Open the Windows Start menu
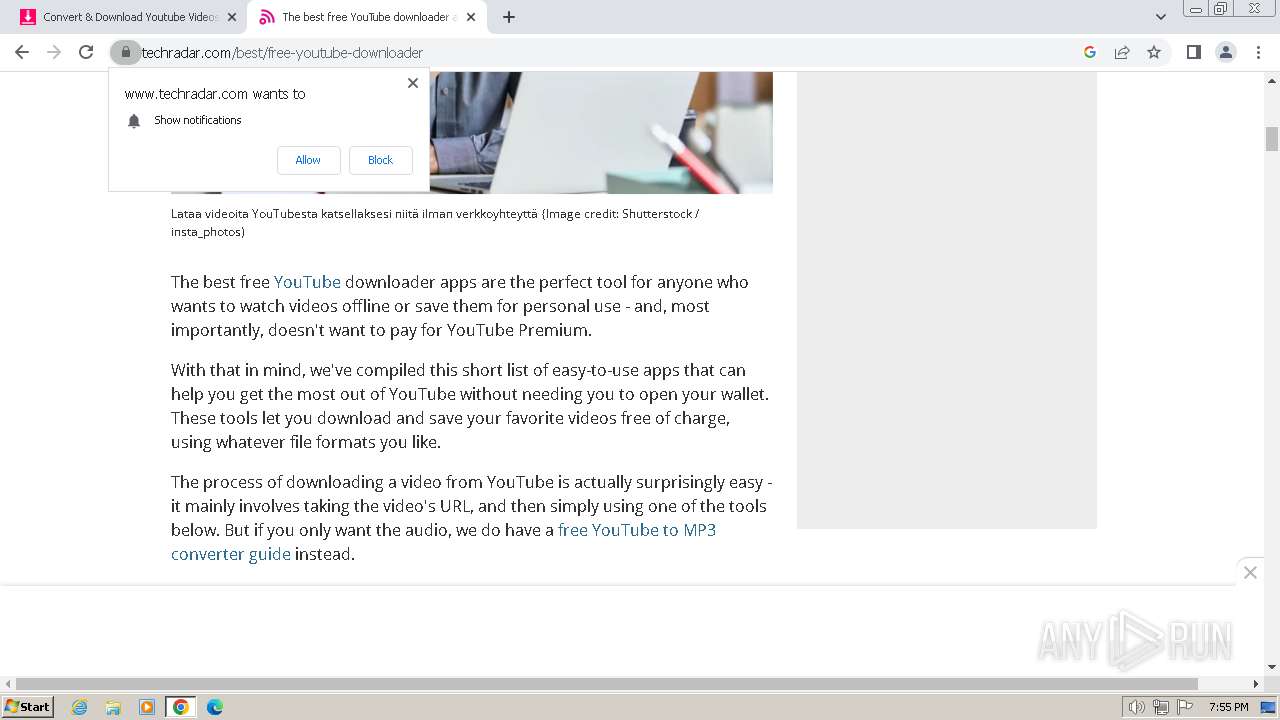This screenshot has height=720, width=1280. [x=28, y=706]
